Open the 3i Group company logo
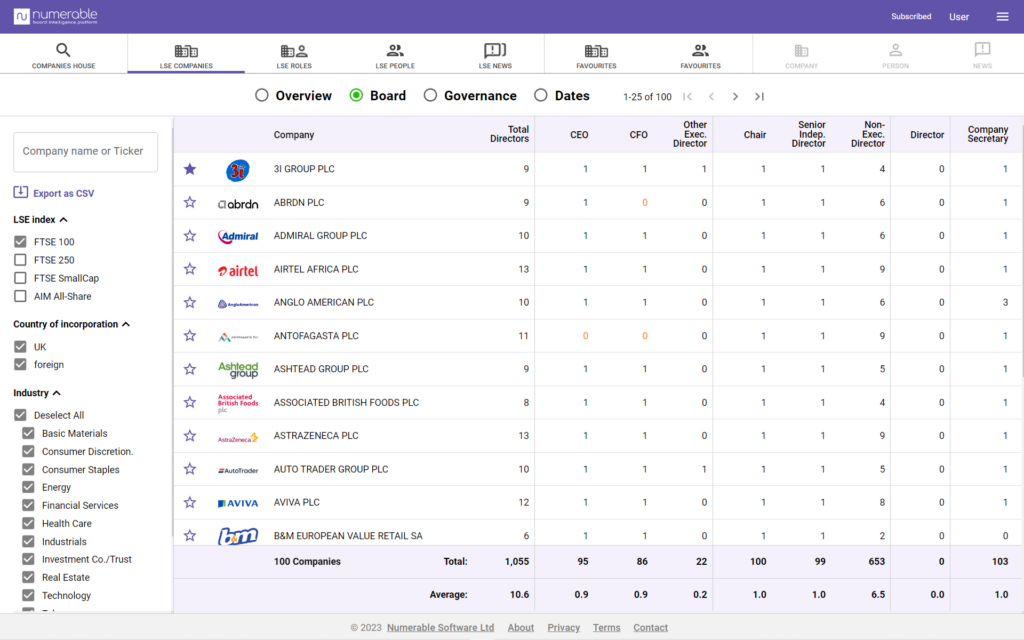Image resolution: width=1024 pixels, height=640 pixels. click(x=238, y=170)
